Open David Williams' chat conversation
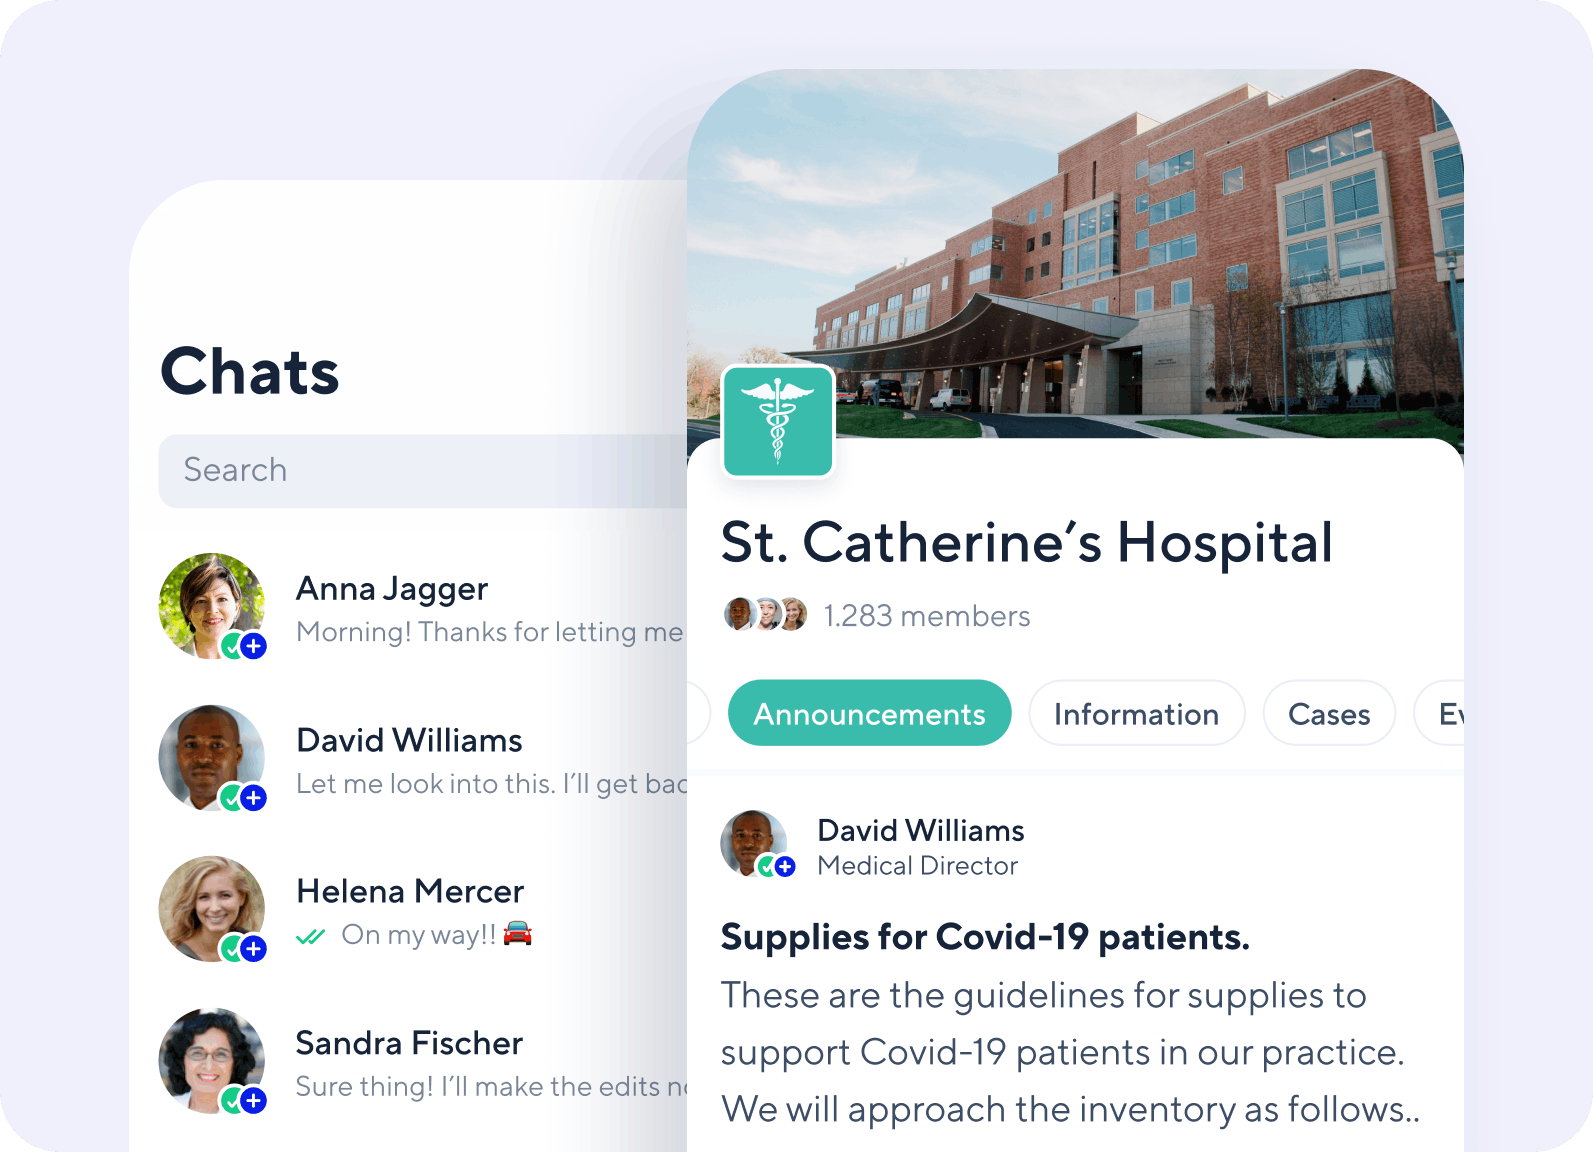 pyautogui.click(x=423, y=759)
